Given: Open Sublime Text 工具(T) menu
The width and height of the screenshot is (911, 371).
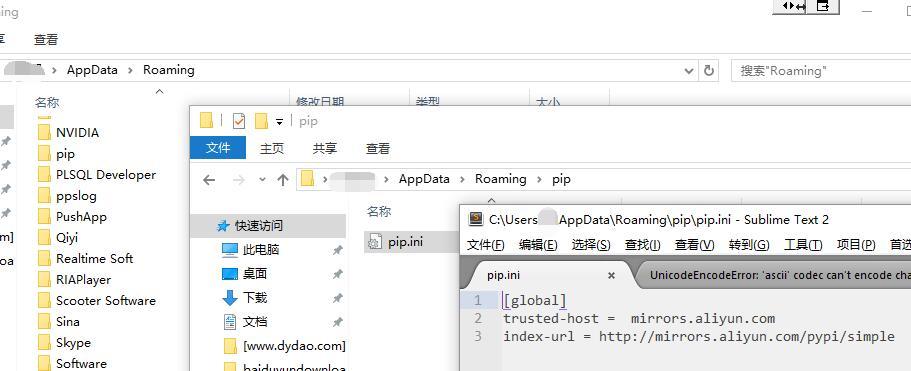Looking at the screenshot, I should pyautogui.click(x=803, y=245).
